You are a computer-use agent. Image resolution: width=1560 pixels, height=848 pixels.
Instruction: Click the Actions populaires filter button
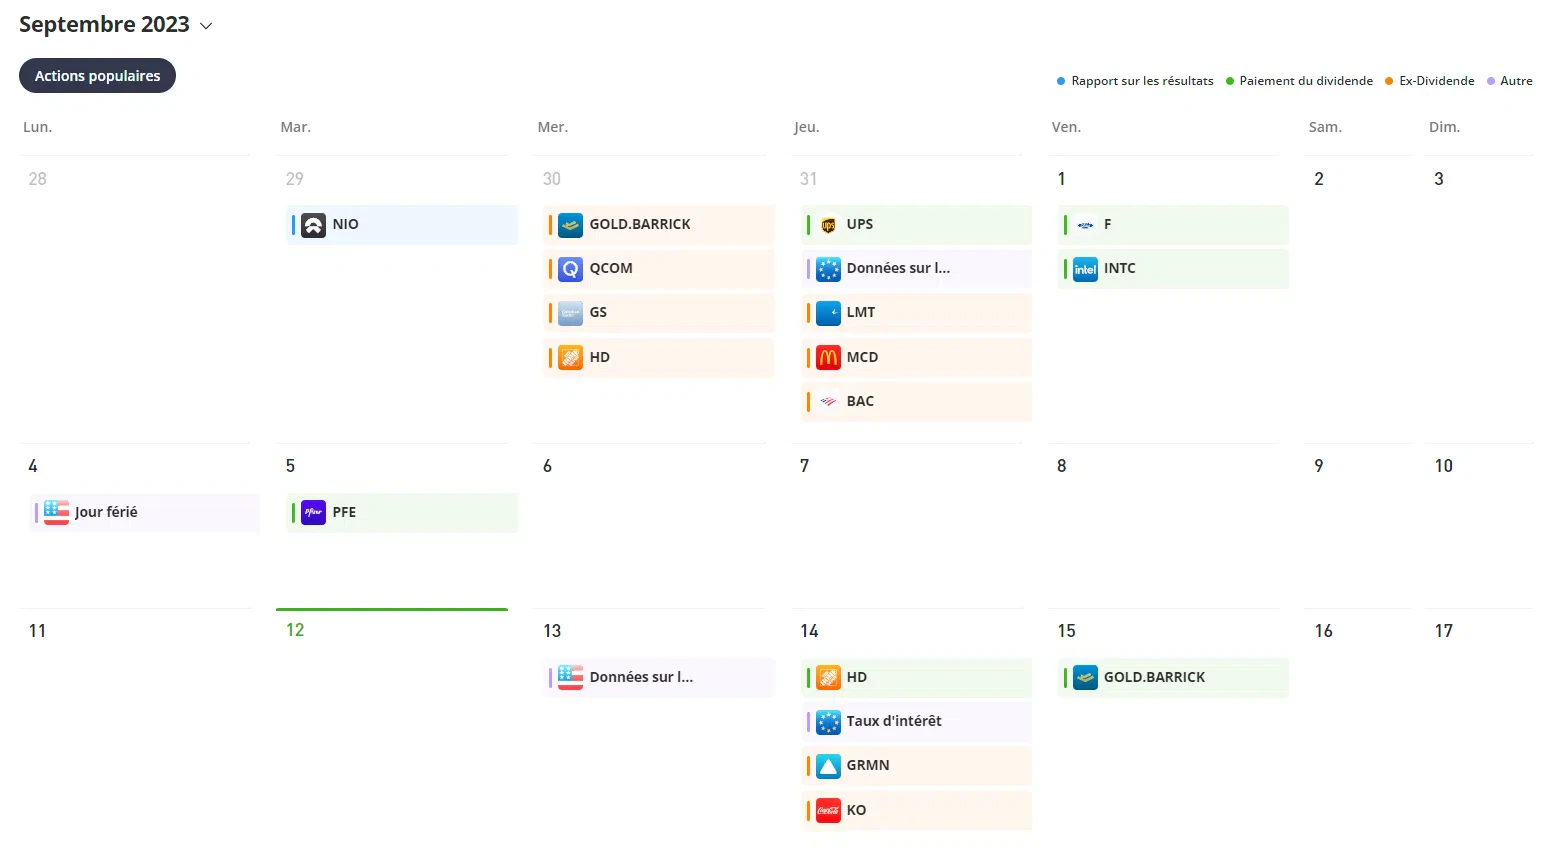point(97,76)
